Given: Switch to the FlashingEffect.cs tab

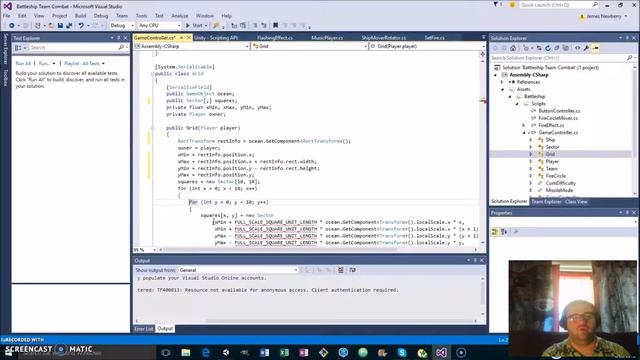Looking at the screenshot, I should [275, 38].
